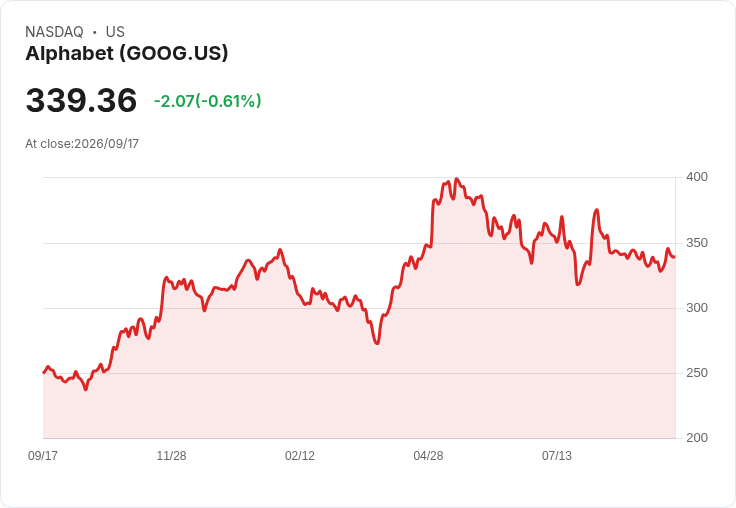Select the 300 price axis label
The height and width of the screenshot is (508, 736).
click(697, 308)
